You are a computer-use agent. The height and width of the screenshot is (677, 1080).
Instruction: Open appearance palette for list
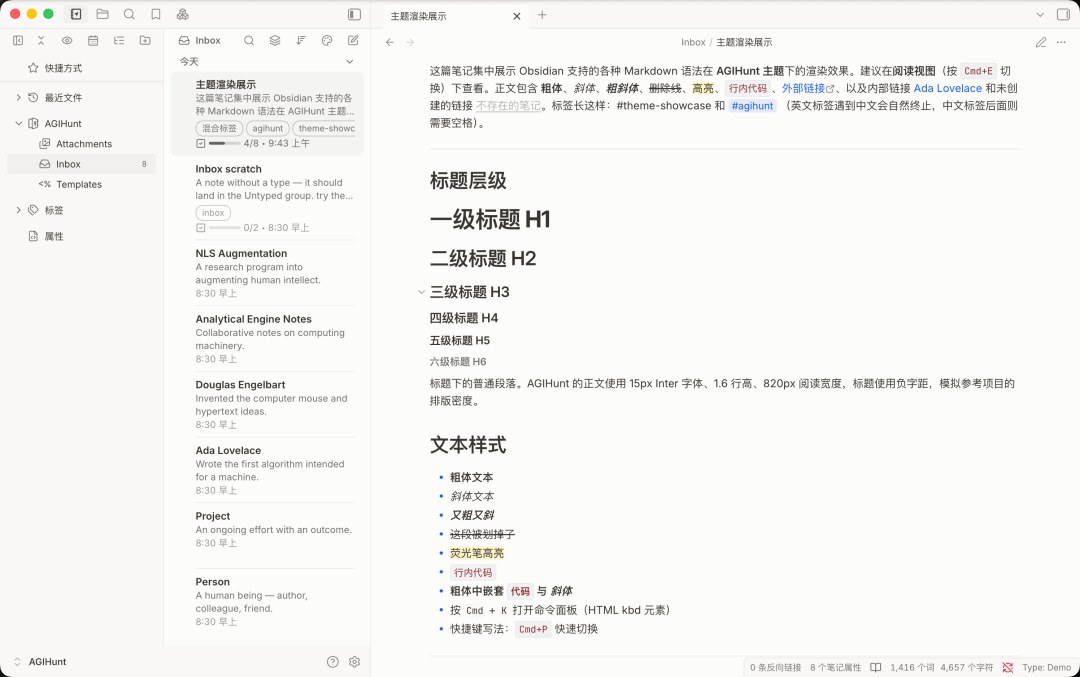click(327, 41)
